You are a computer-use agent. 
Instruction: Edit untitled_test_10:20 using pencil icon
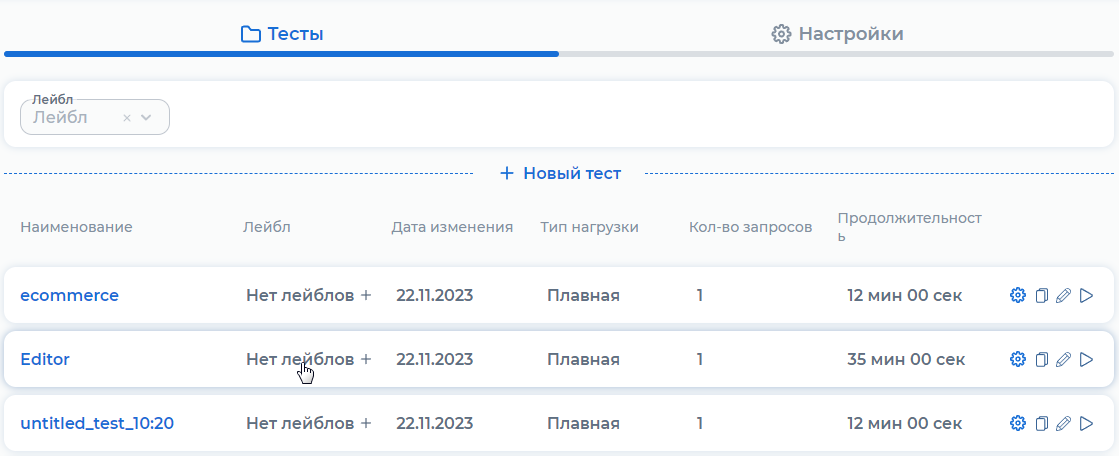(x=1063, y=424)
